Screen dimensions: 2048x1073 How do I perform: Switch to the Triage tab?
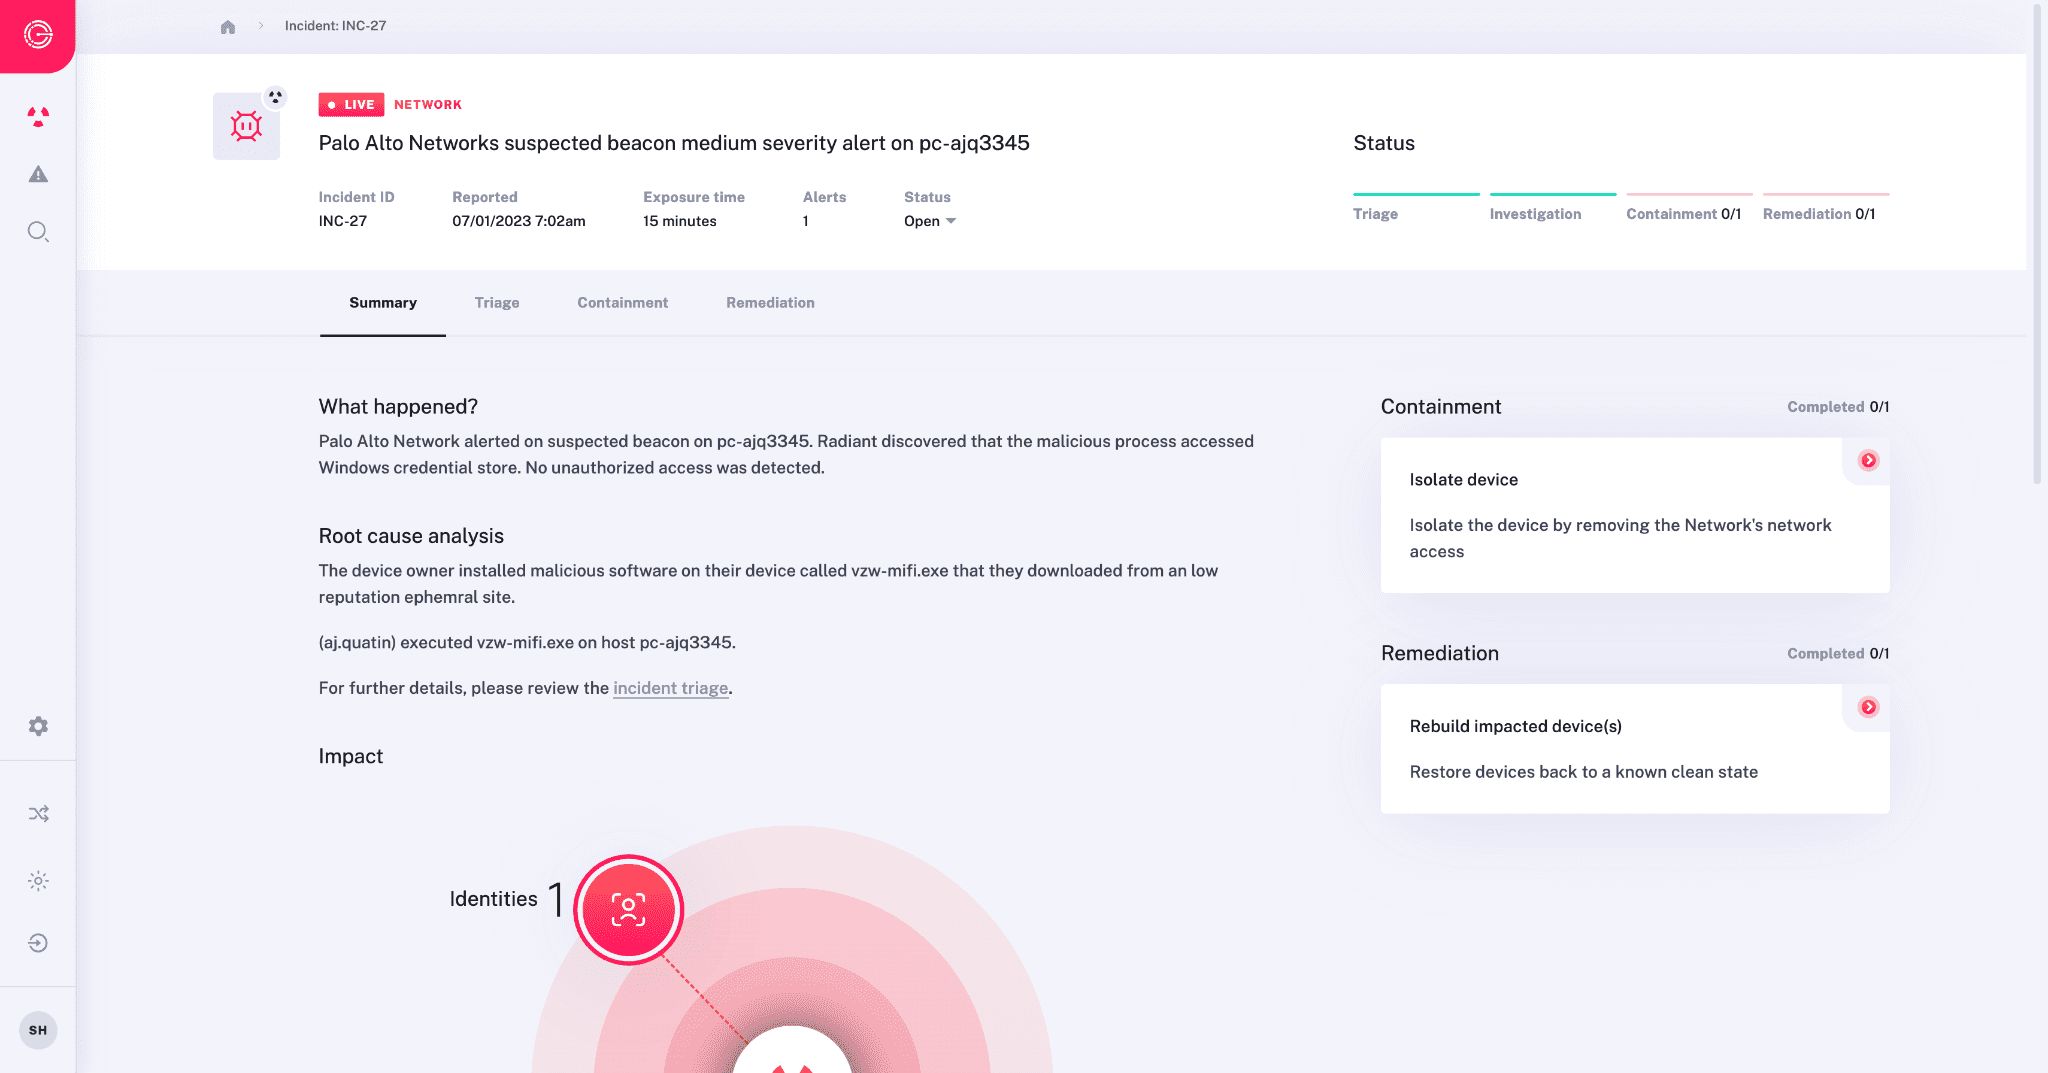(497, 303)
